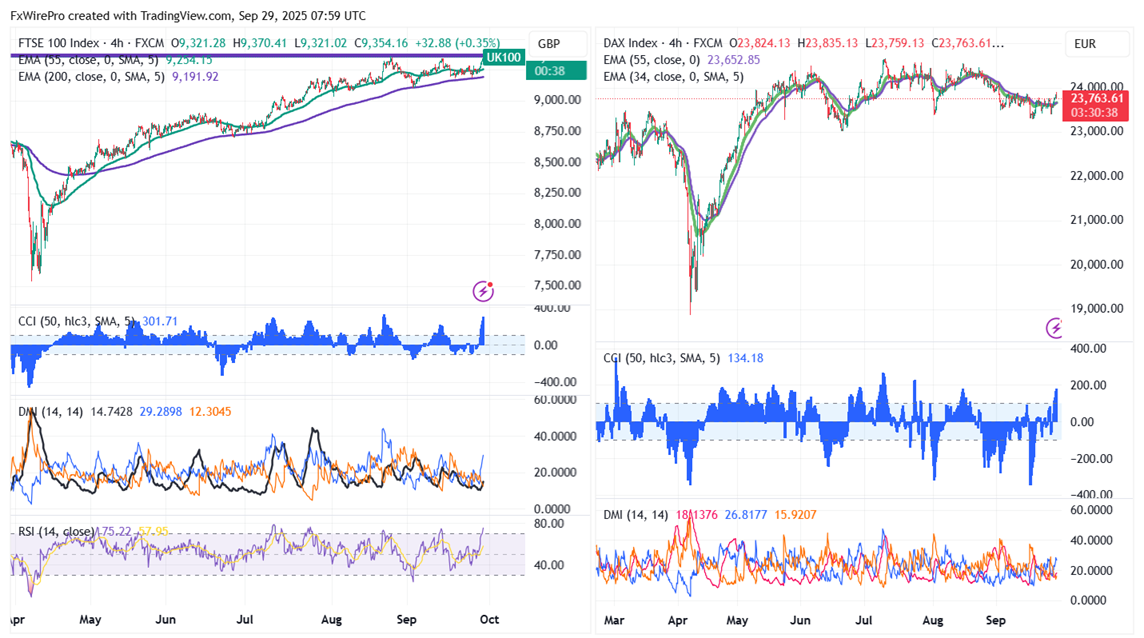The image size is (1144, 638).
Task: Click the FTSE close value C9,354.16
Action: (382, 44)
